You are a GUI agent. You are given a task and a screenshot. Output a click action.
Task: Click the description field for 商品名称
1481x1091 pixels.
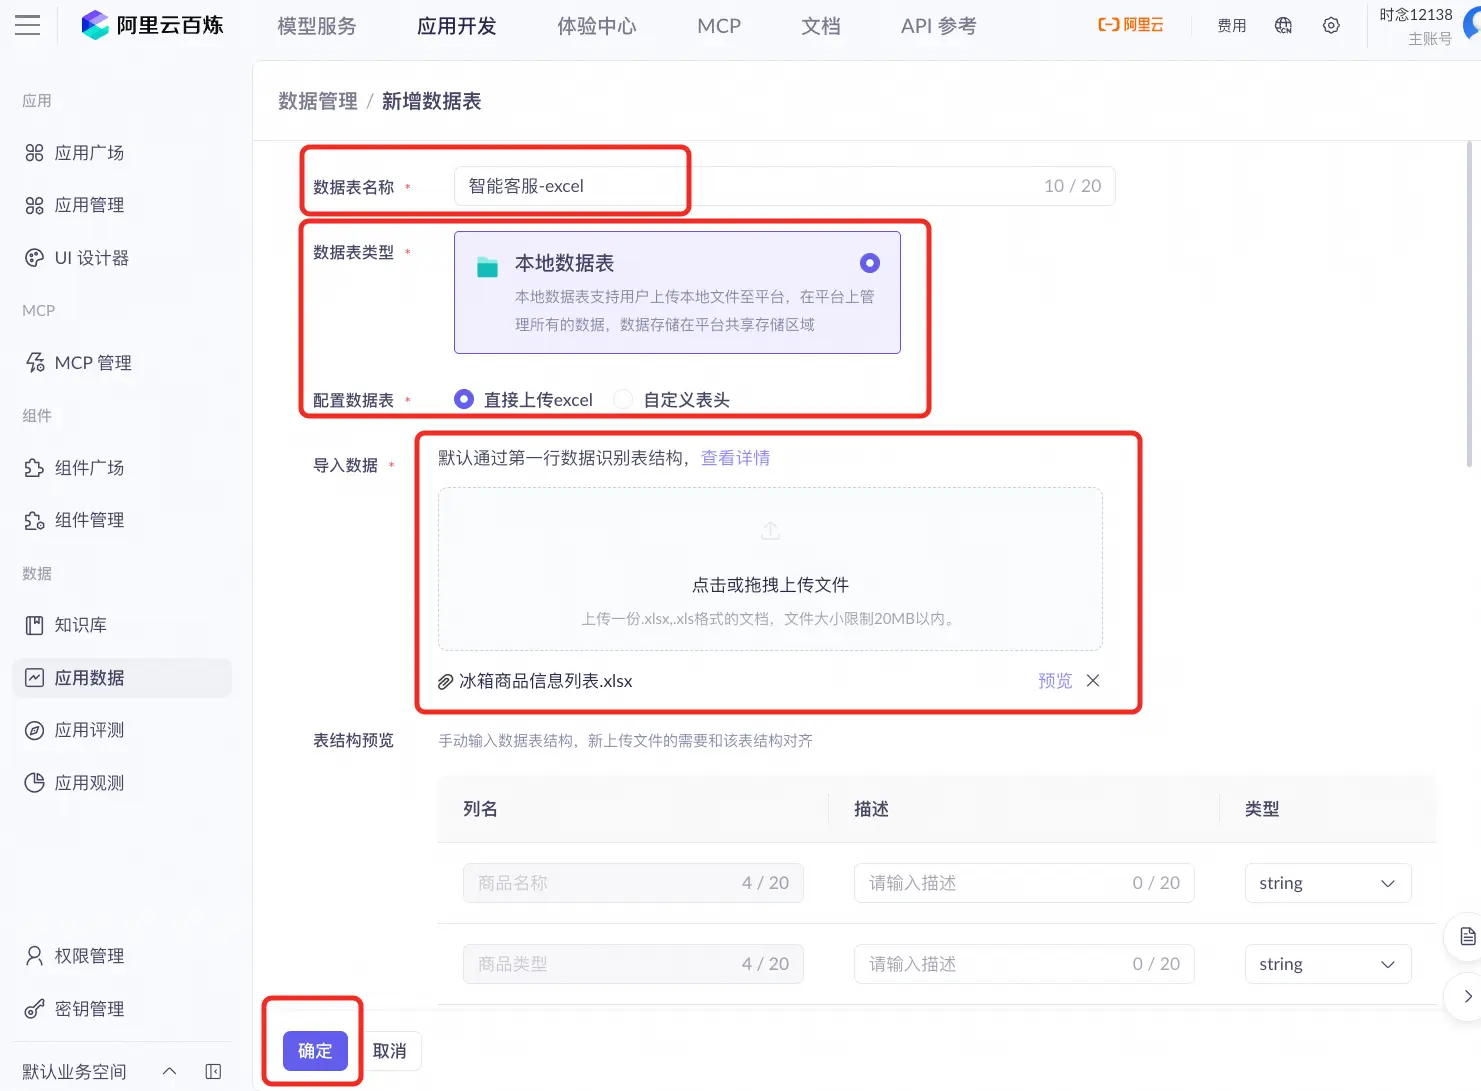(1024, 883)
